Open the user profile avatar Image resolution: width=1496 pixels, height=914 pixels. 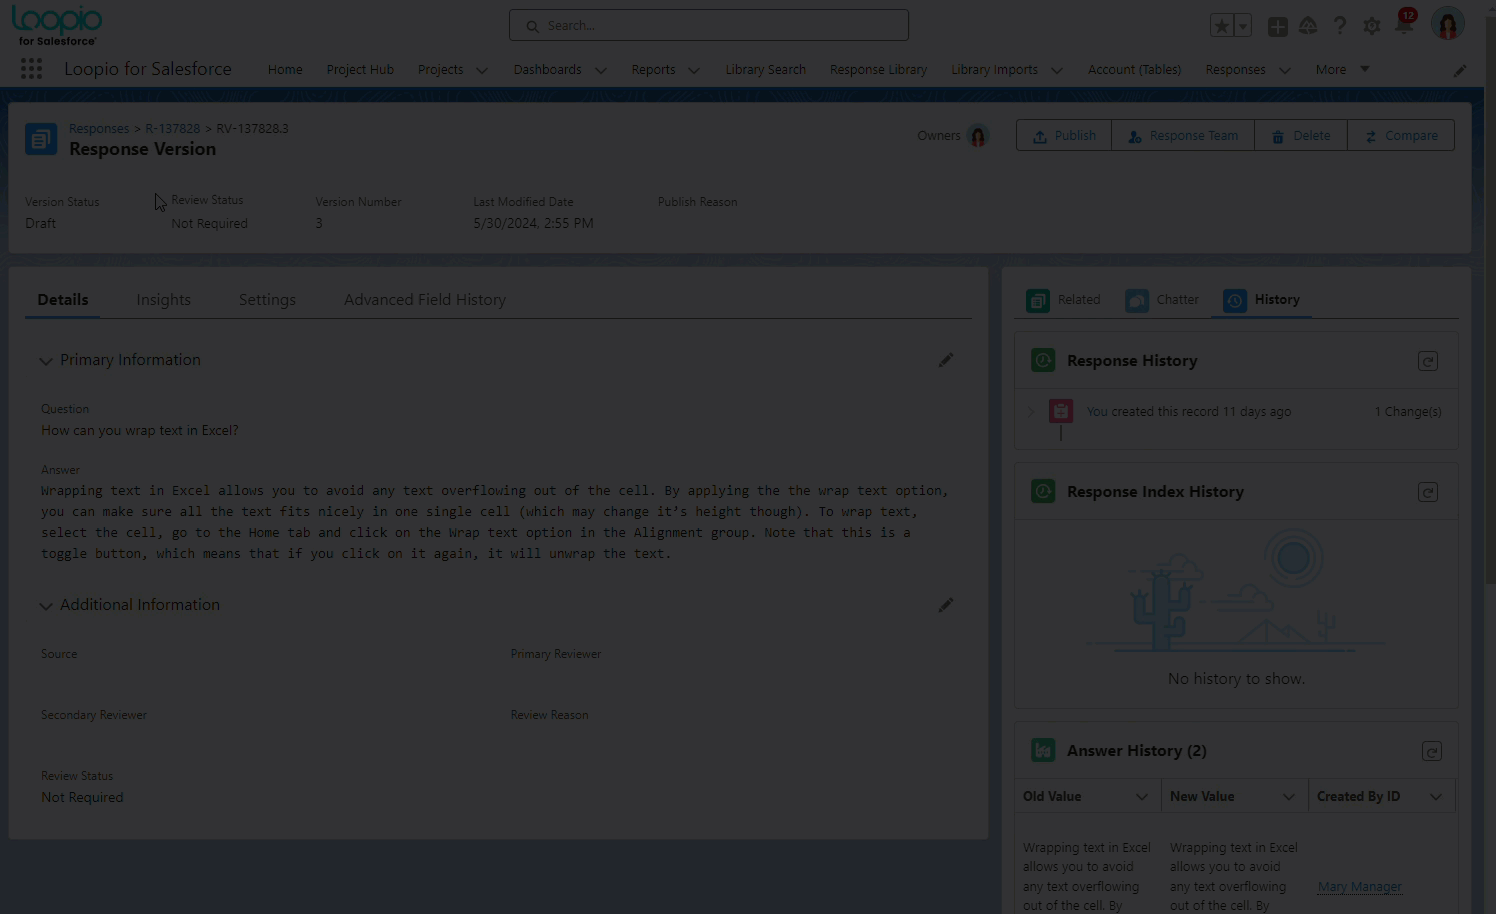tap(1448, 23)
